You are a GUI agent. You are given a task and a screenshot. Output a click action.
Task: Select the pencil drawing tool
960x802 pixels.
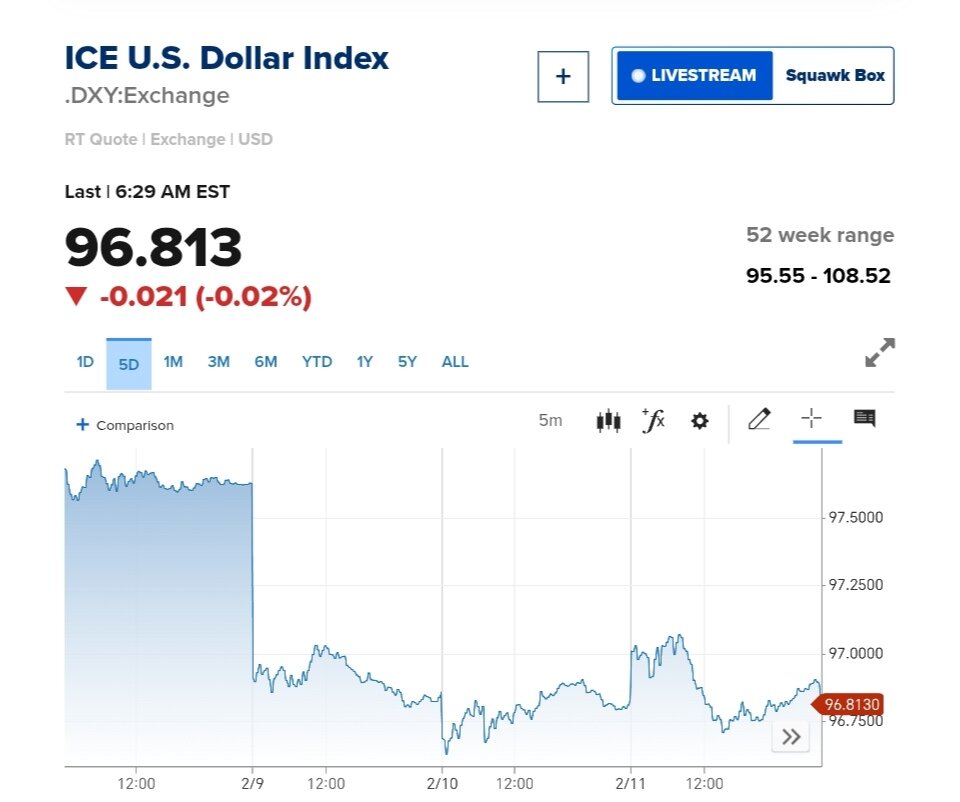click(x=759, y=419)
